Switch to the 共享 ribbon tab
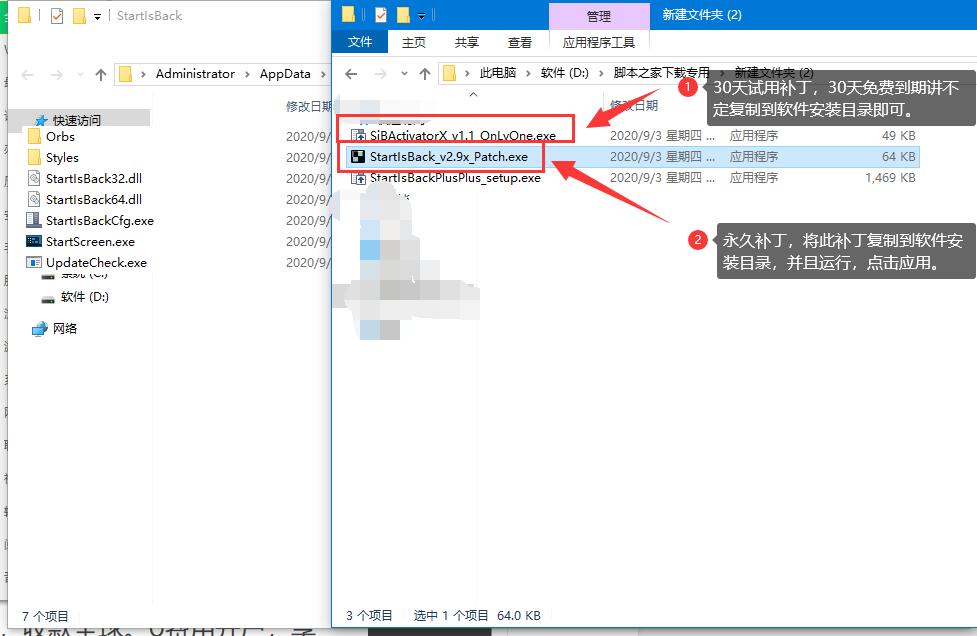 point(467,42)
